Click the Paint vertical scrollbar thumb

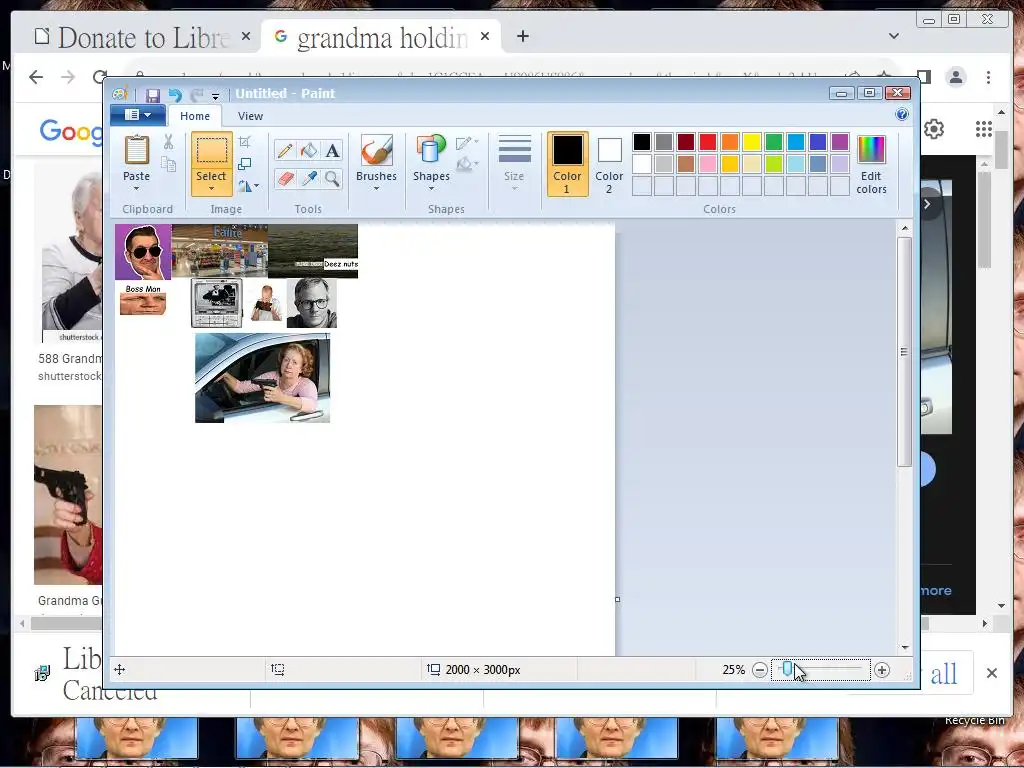pyautogui.click(x=904, y=351)
